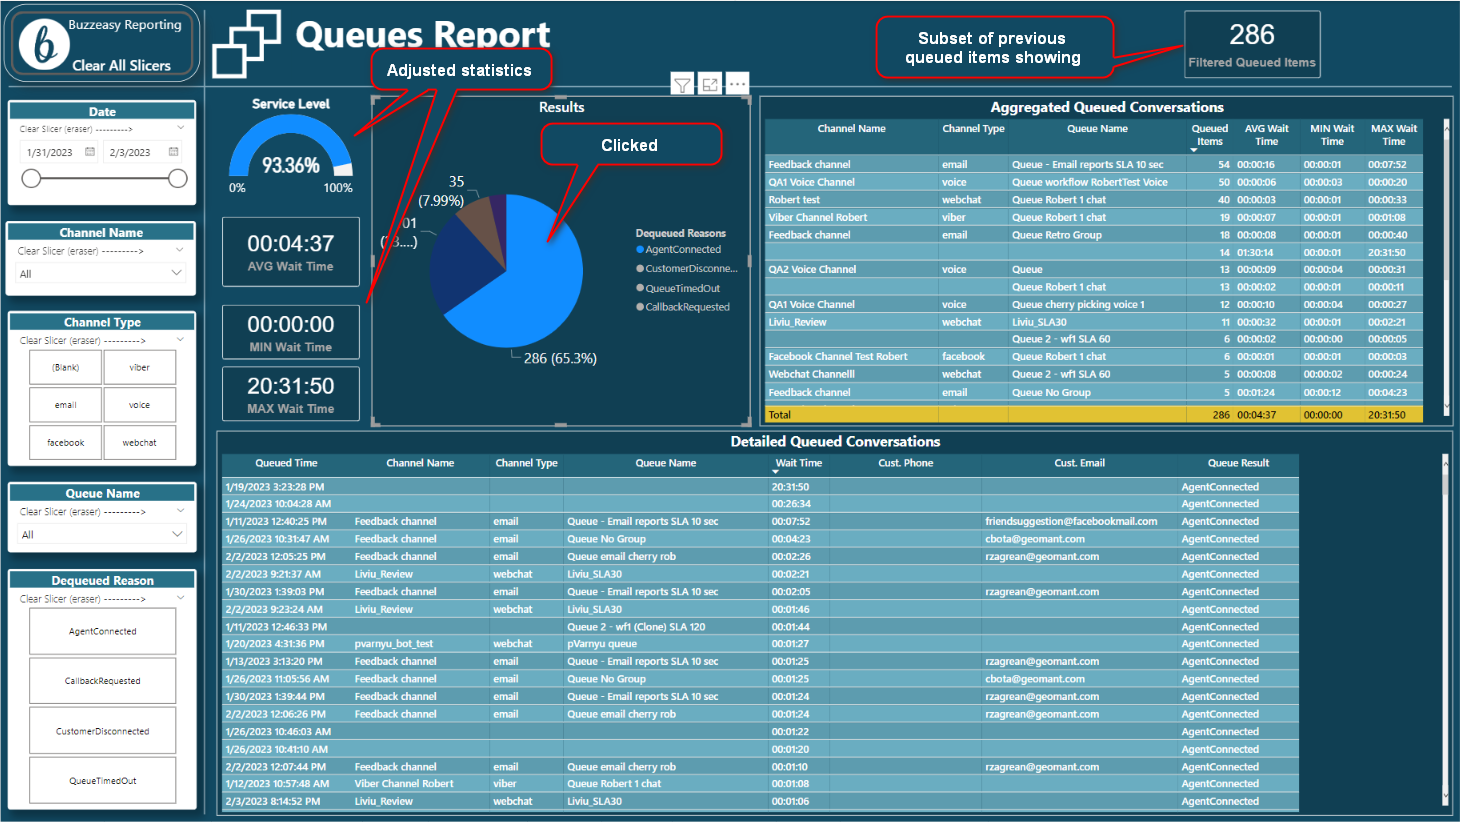Open the end date calendar picker

(174, 152)
